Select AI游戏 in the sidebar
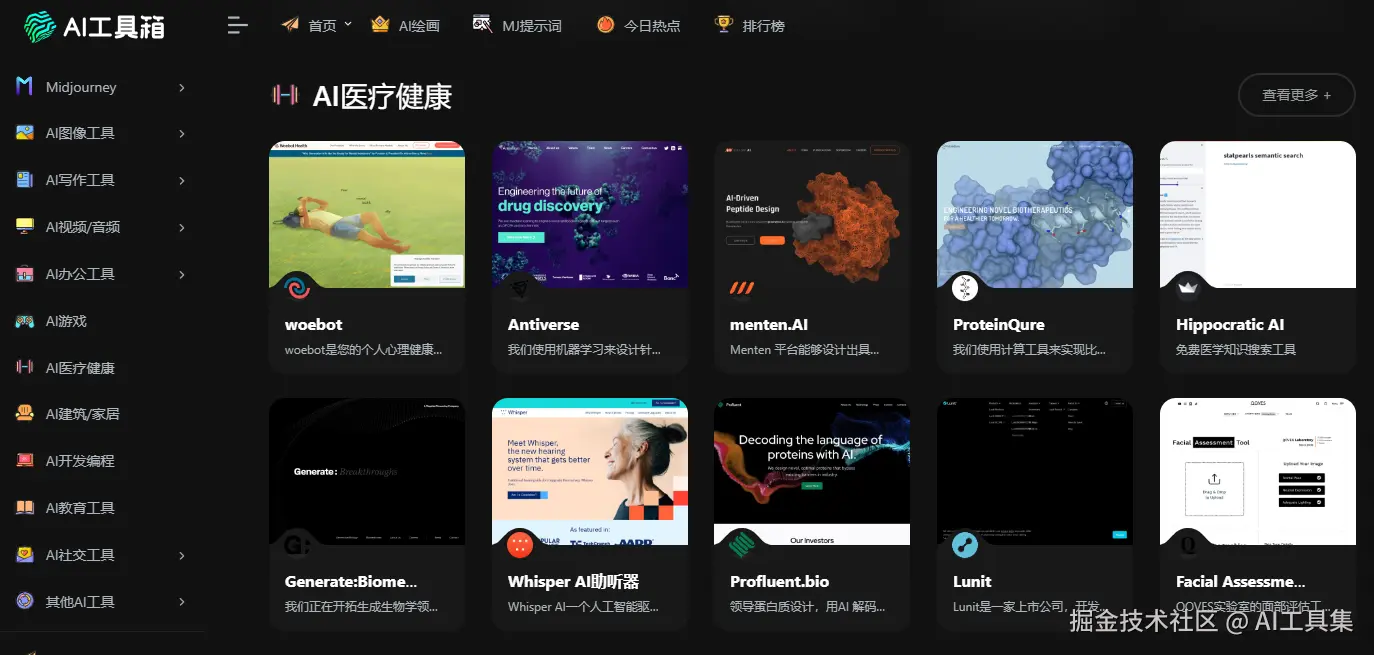The height and width of the screenshot is (655, 1374). tap(66, 321)
